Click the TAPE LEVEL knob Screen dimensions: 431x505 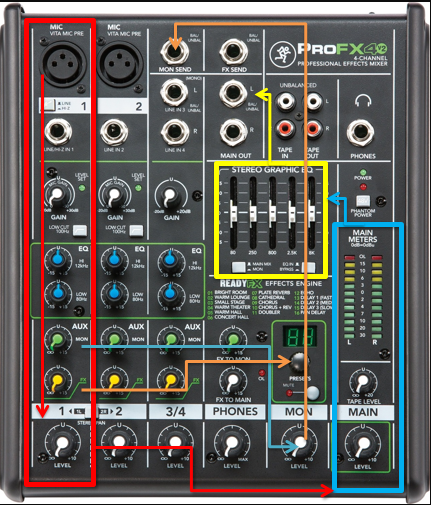click(363, 382)
